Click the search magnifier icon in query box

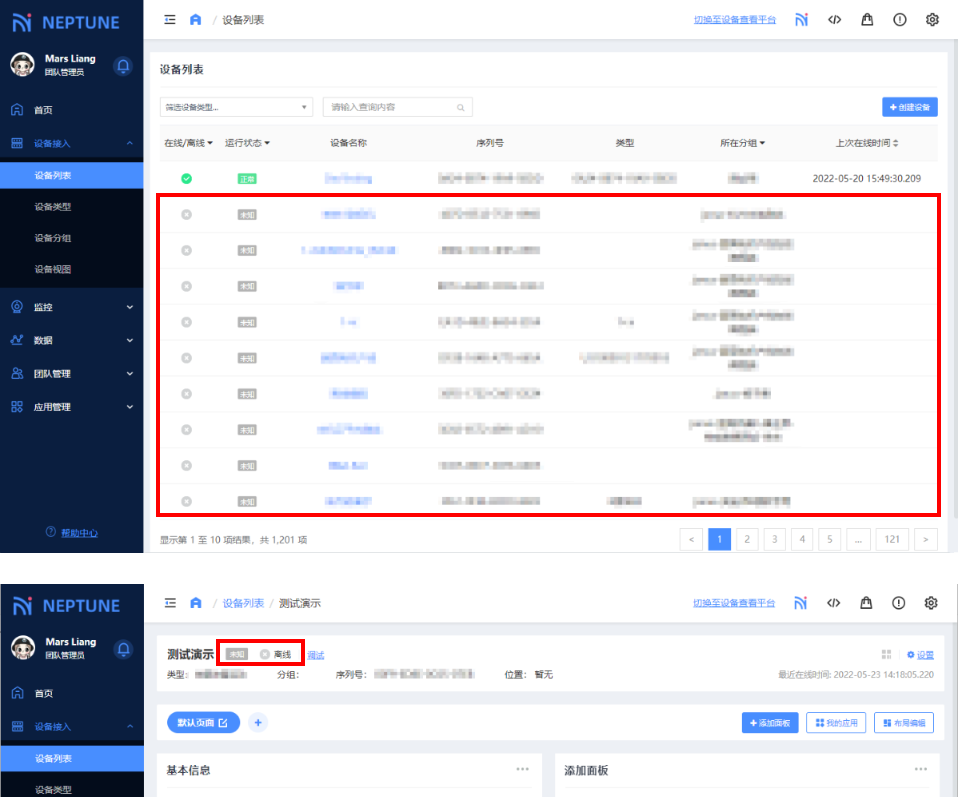click(x=460, y=107)
